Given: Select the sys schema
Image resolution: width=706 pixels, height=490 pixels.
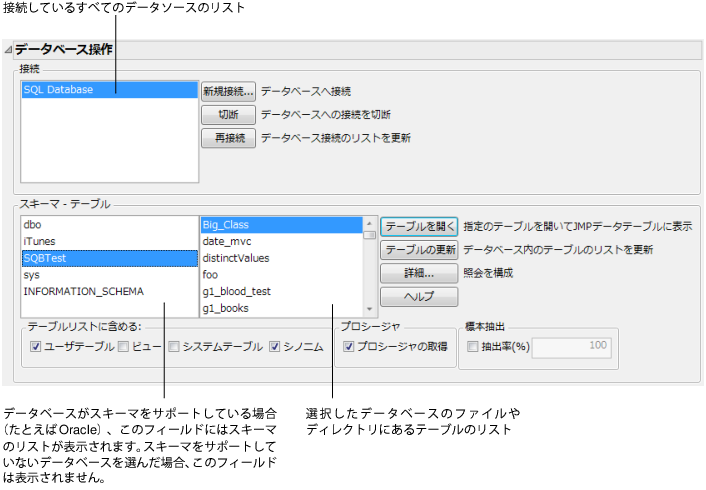Looking at the screenshot, I should [110, 275].
